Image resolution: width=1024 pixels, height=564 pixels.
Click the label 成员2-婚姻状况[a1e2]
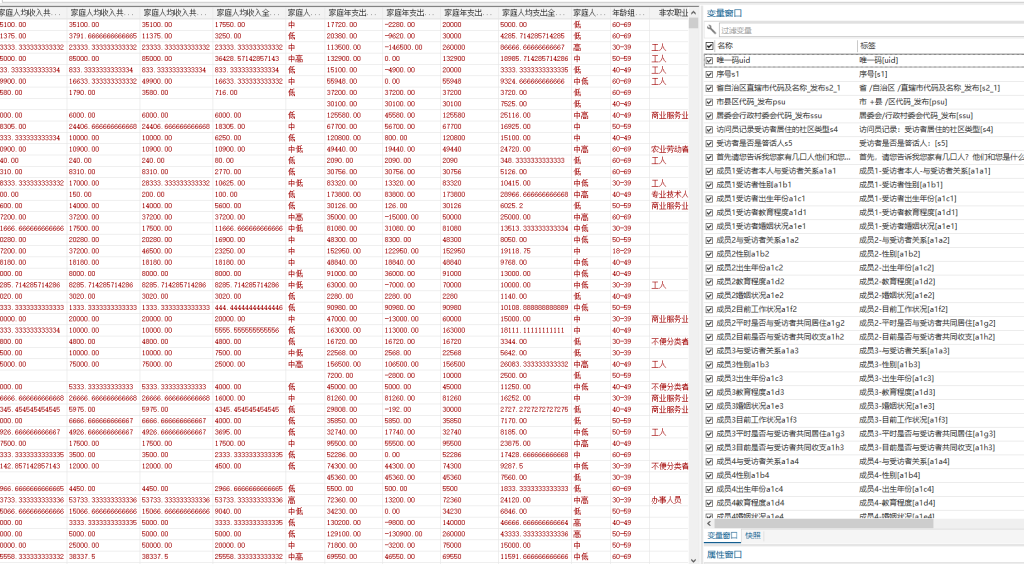(897, 296)
